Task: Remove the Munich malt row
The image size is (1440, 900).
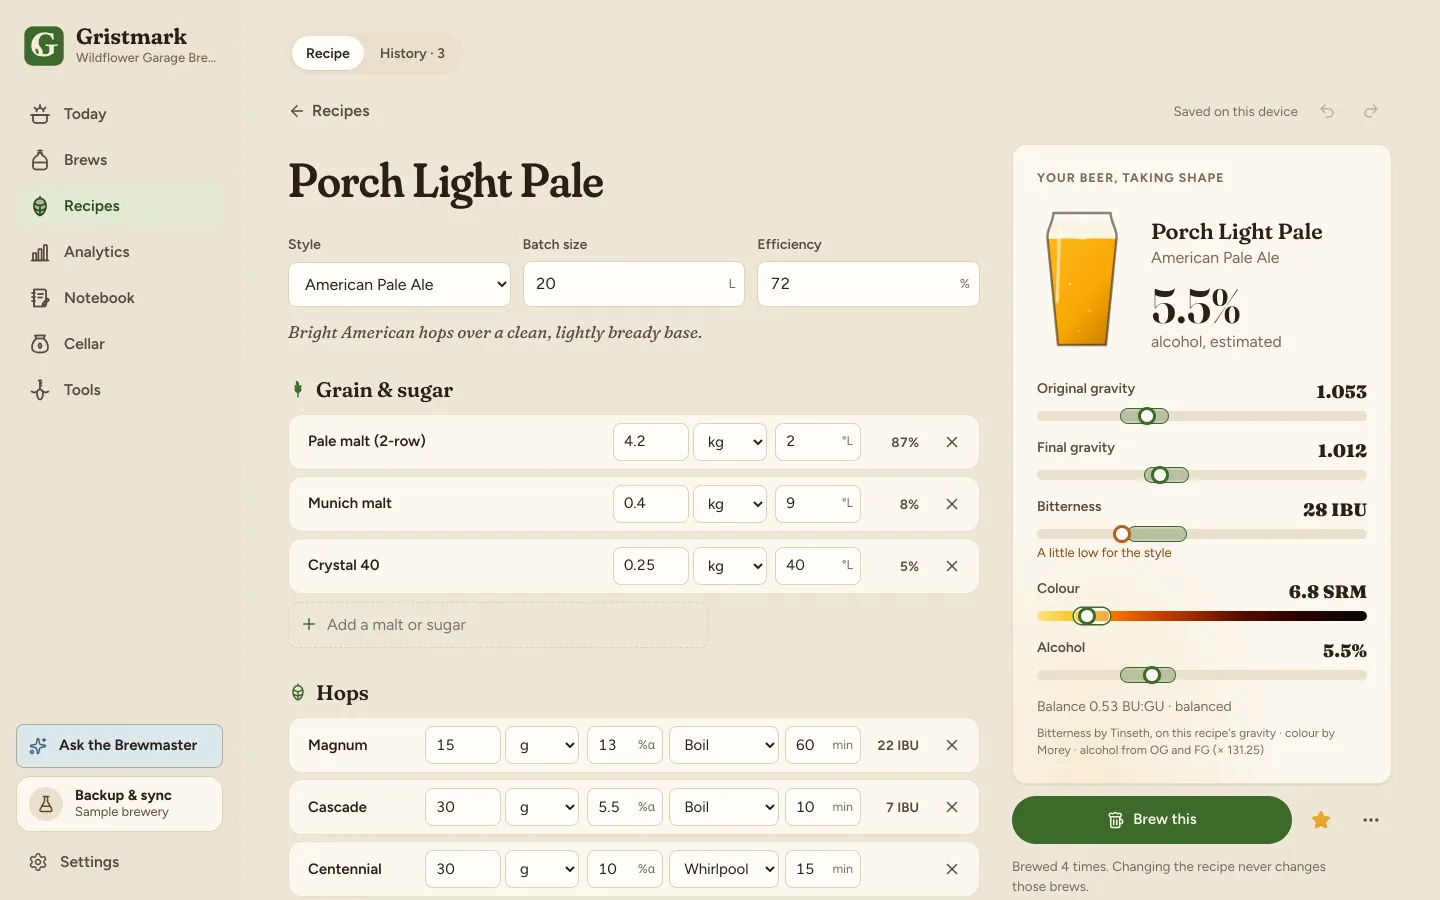Action: coord(952,504)
